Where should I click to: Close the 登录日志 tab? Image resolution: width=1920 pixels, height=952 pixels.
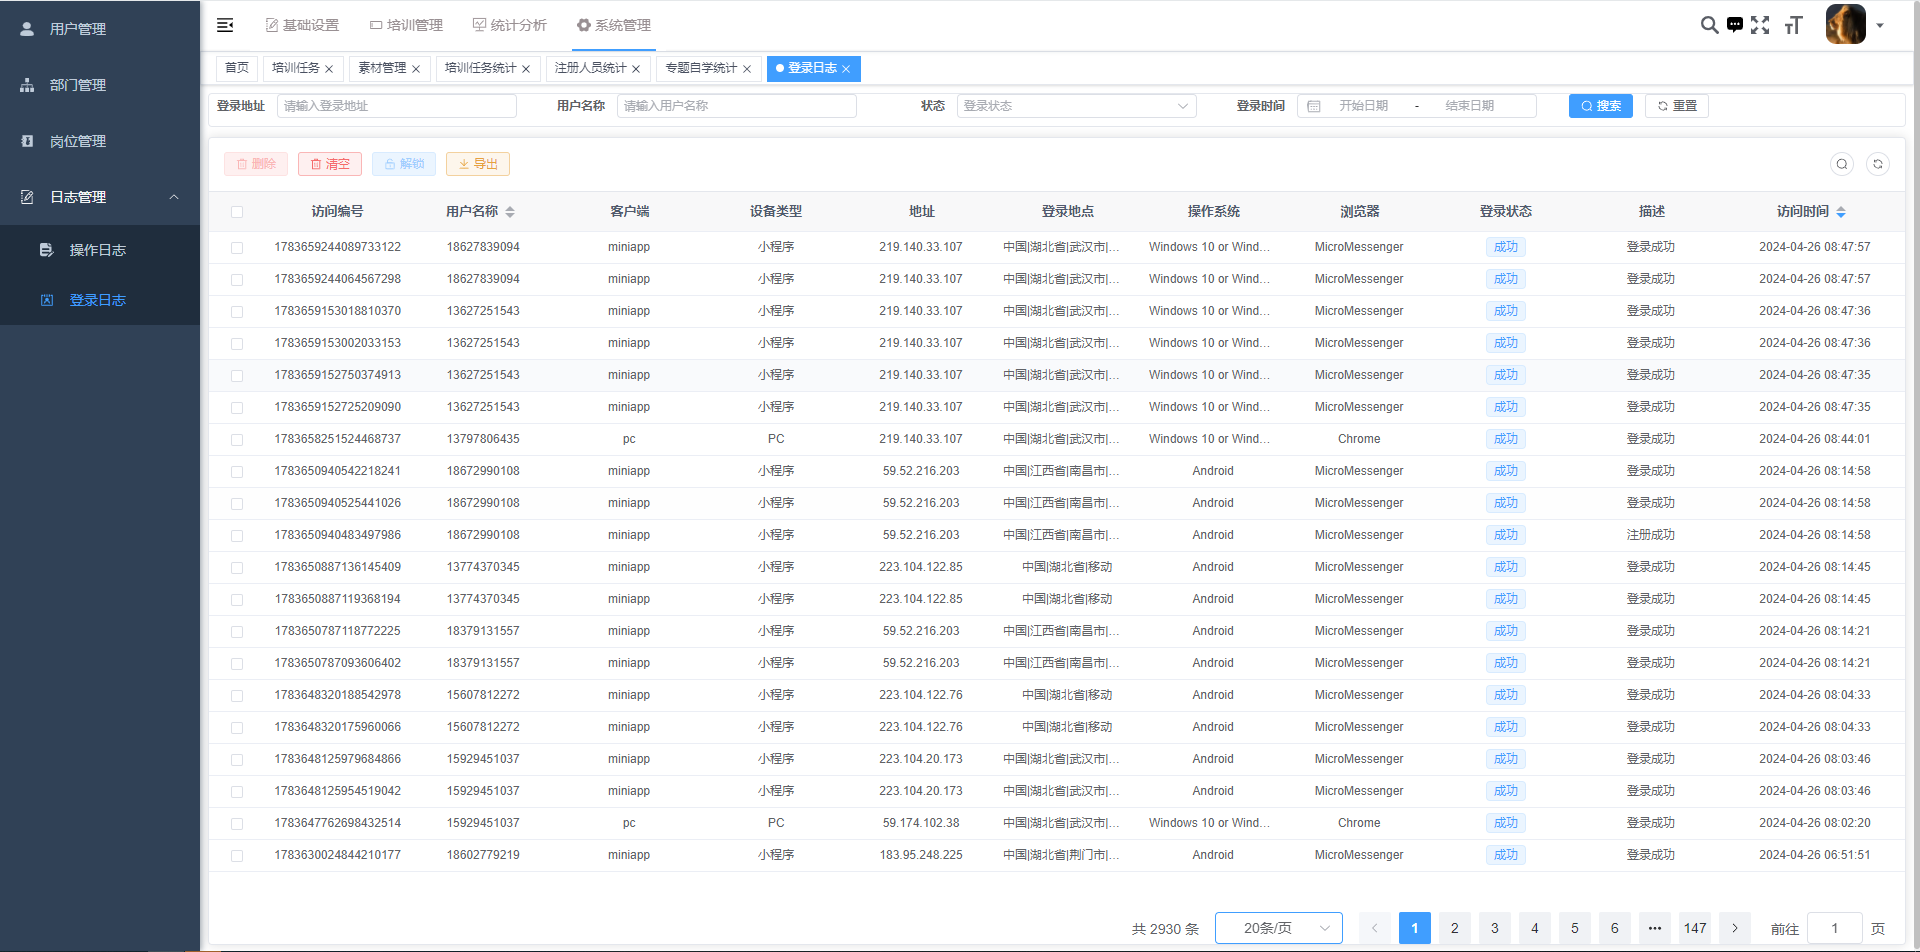click(x=846, y=69)
